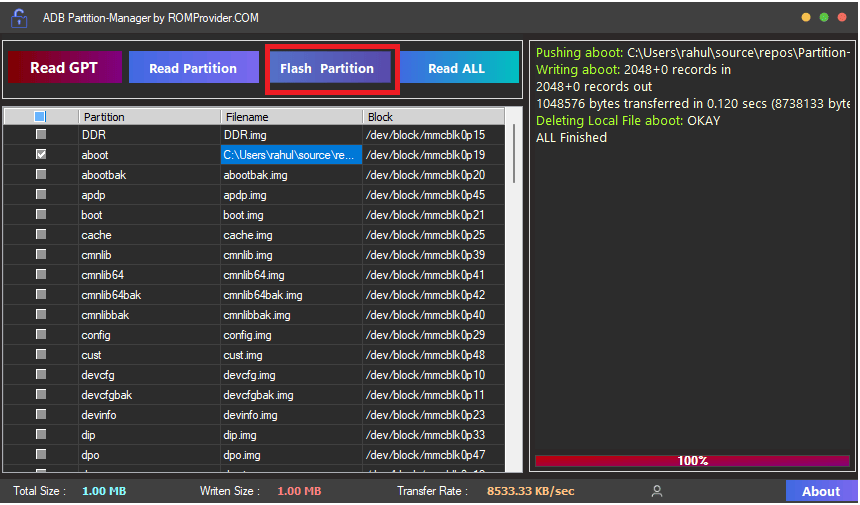Click the Flash Partition button
This screenshot has height=505, width=860.
point(330,67)
